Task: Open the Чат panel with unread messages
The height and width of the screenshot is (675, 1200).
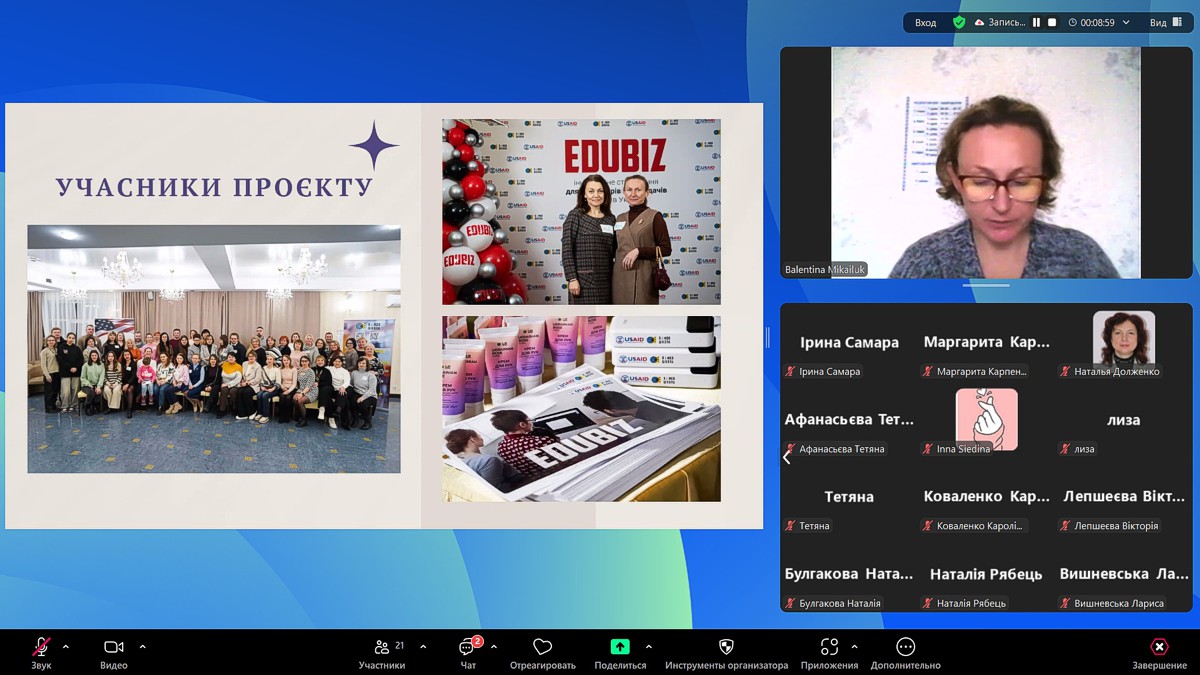Action: click(468, 653)
